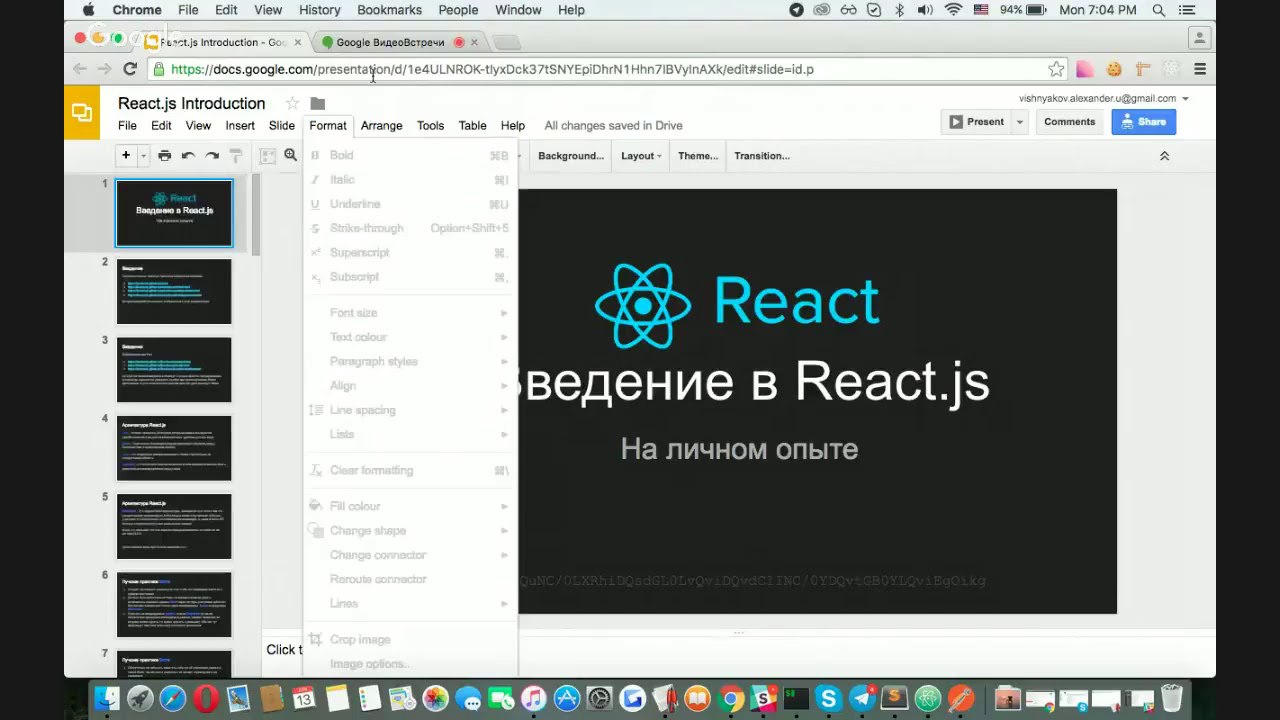
Task: Select the Zoom magnifier tool
Action: pyautogui.click(x=291, y=155)
